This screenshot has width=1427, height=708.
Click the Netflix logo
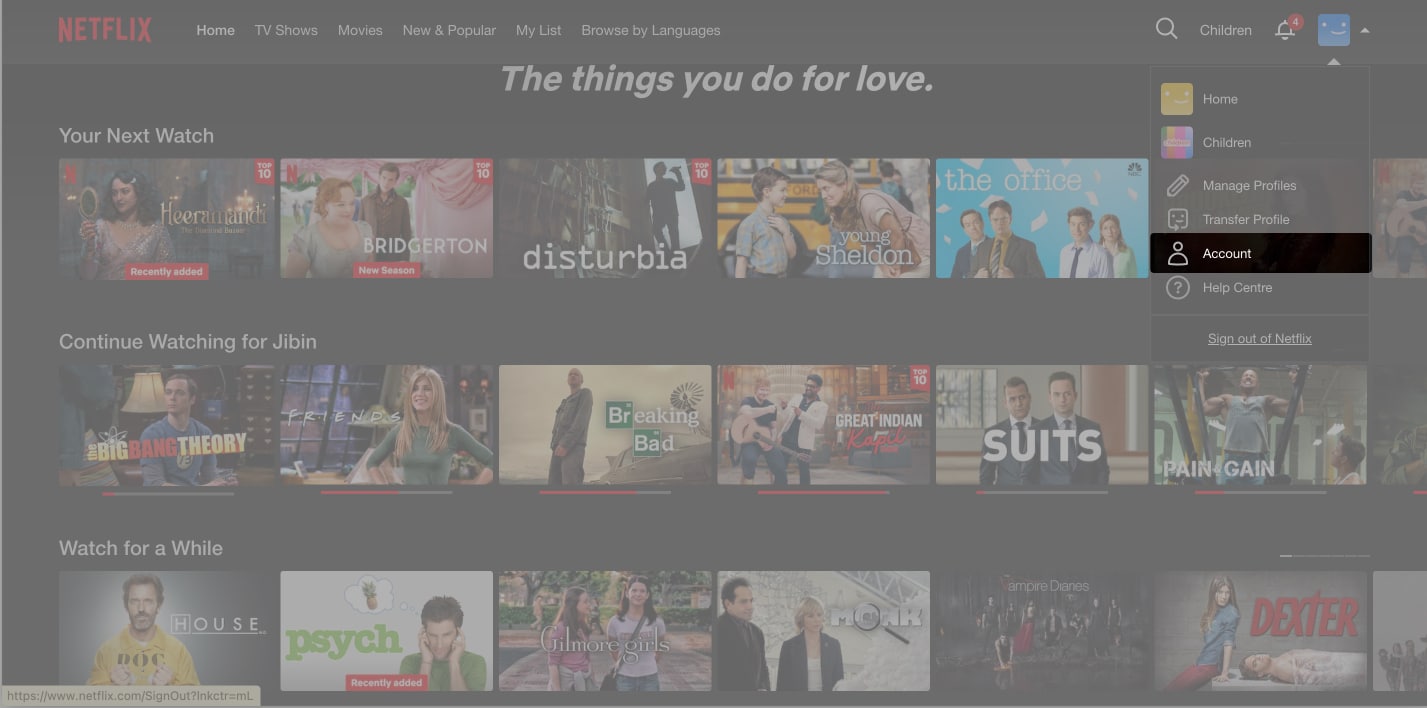[x=105, y=30]
